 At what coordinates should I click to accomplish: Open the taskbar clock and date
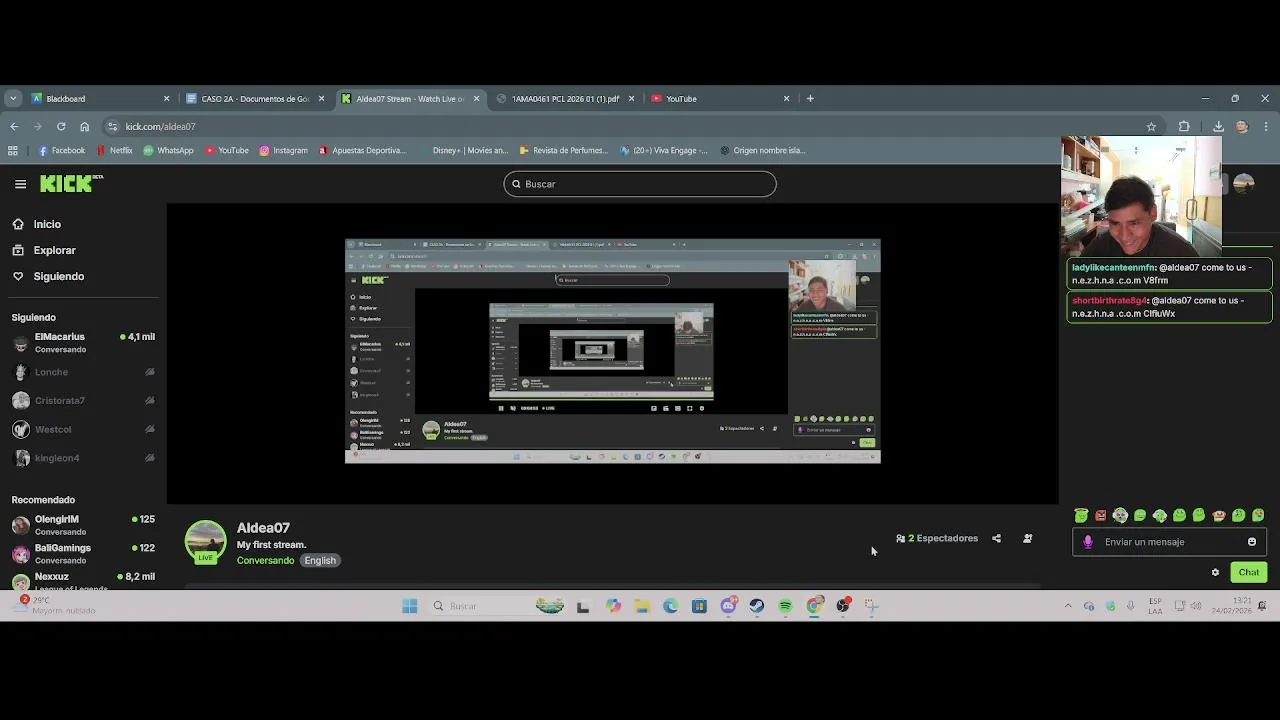[1233, 606]
